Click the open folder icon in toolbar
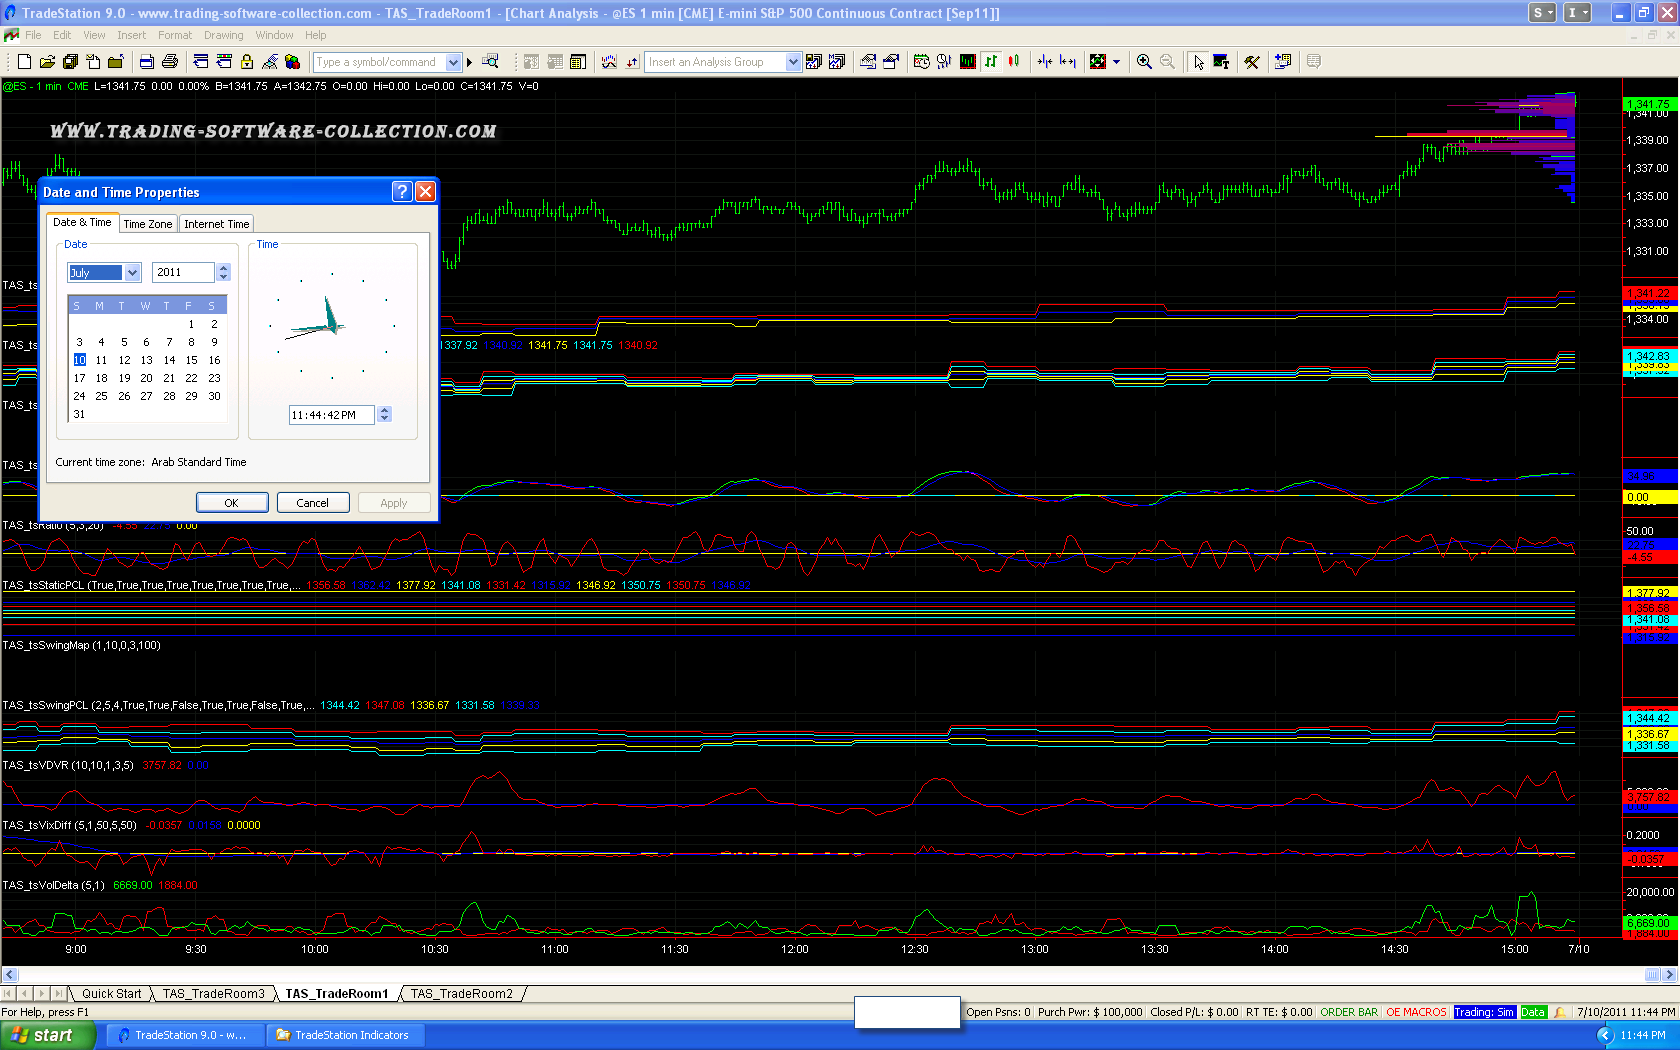Image resolution: width=1680 pixels, height=1050 pixels. (47, 62)
